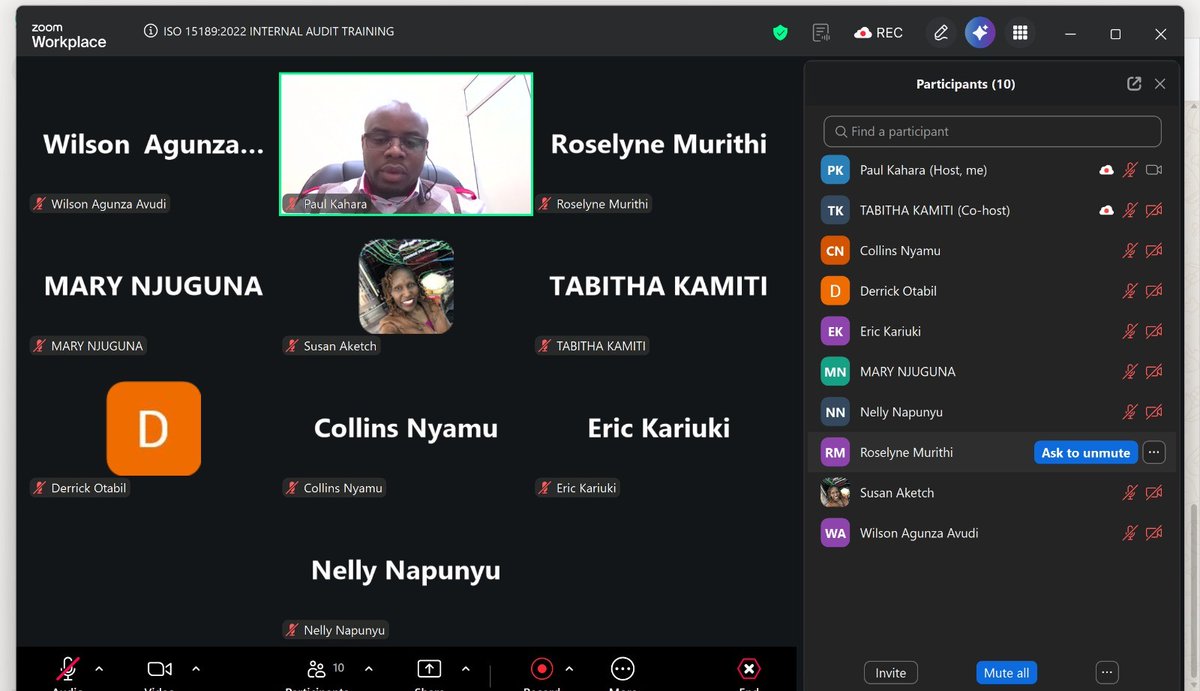The height and width of the screenshot is (691, 1200).
Task: View meeting info via green shield icon
Action: coord(780,33)
